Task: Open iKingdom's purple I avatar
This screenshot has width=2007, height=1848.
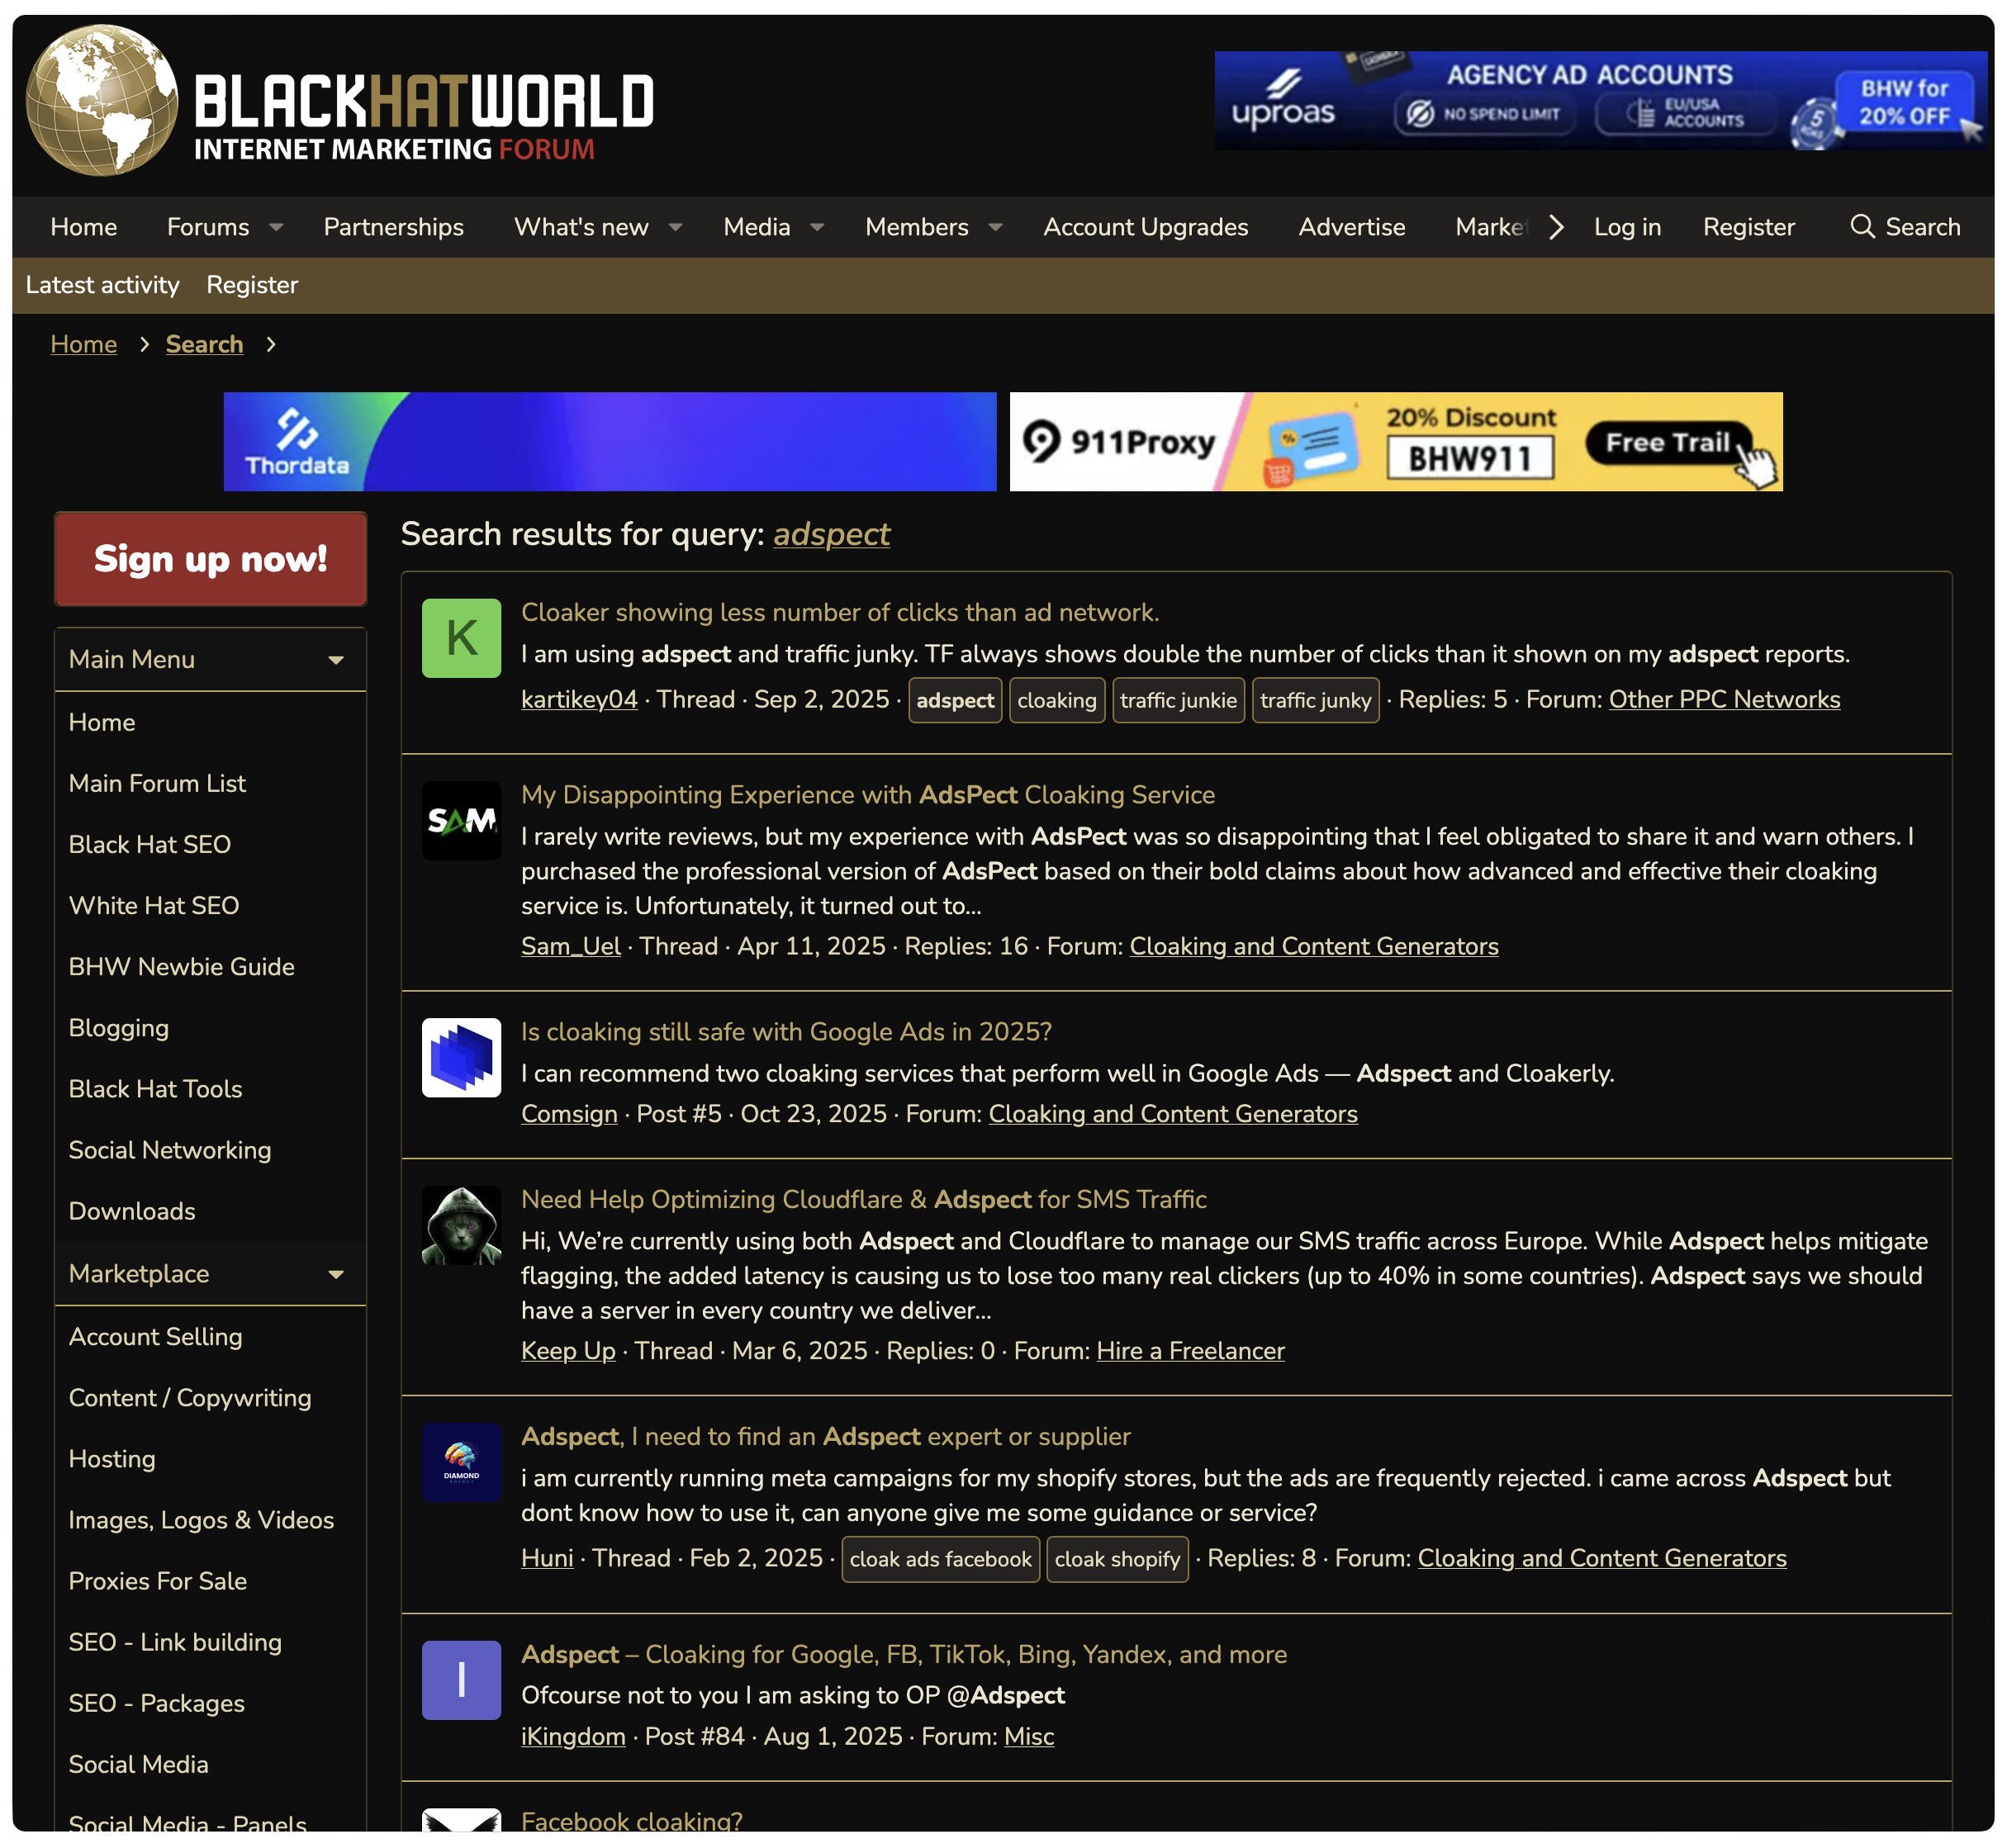Action: [461, 1680]
